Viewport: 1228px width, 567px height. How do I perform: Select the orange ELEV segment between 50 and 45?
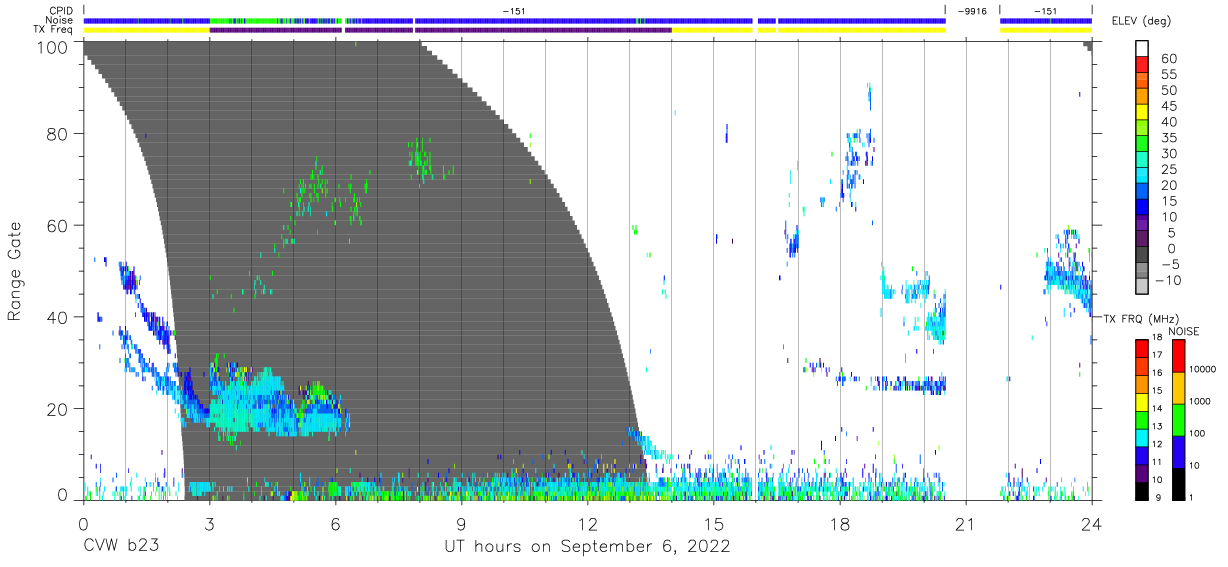tap(1142, 97)
